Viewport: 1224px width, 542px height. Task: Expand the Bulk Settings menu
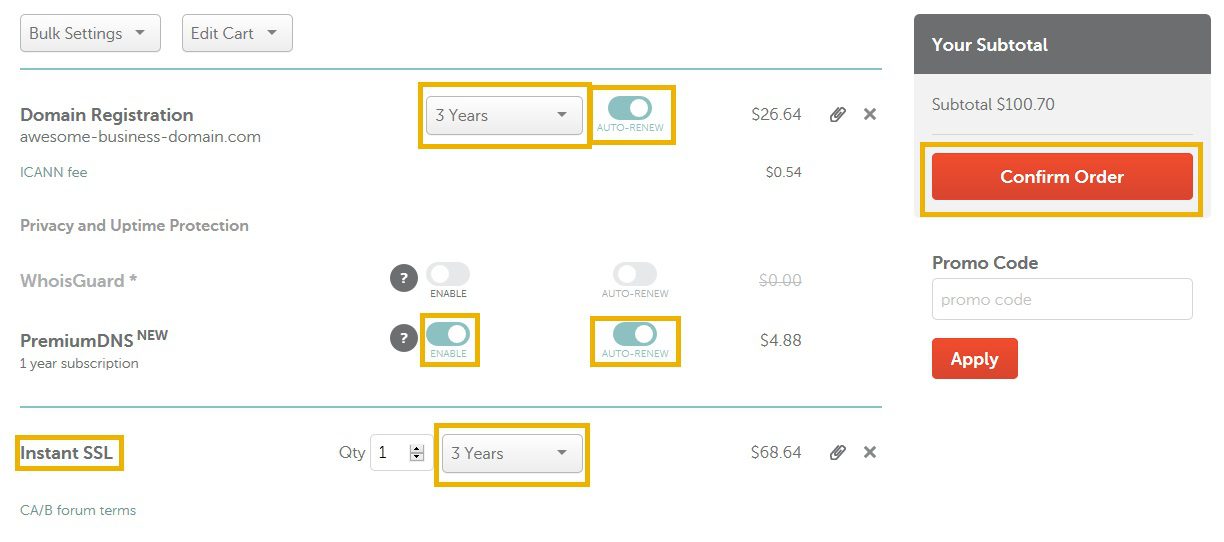(90, 33)
